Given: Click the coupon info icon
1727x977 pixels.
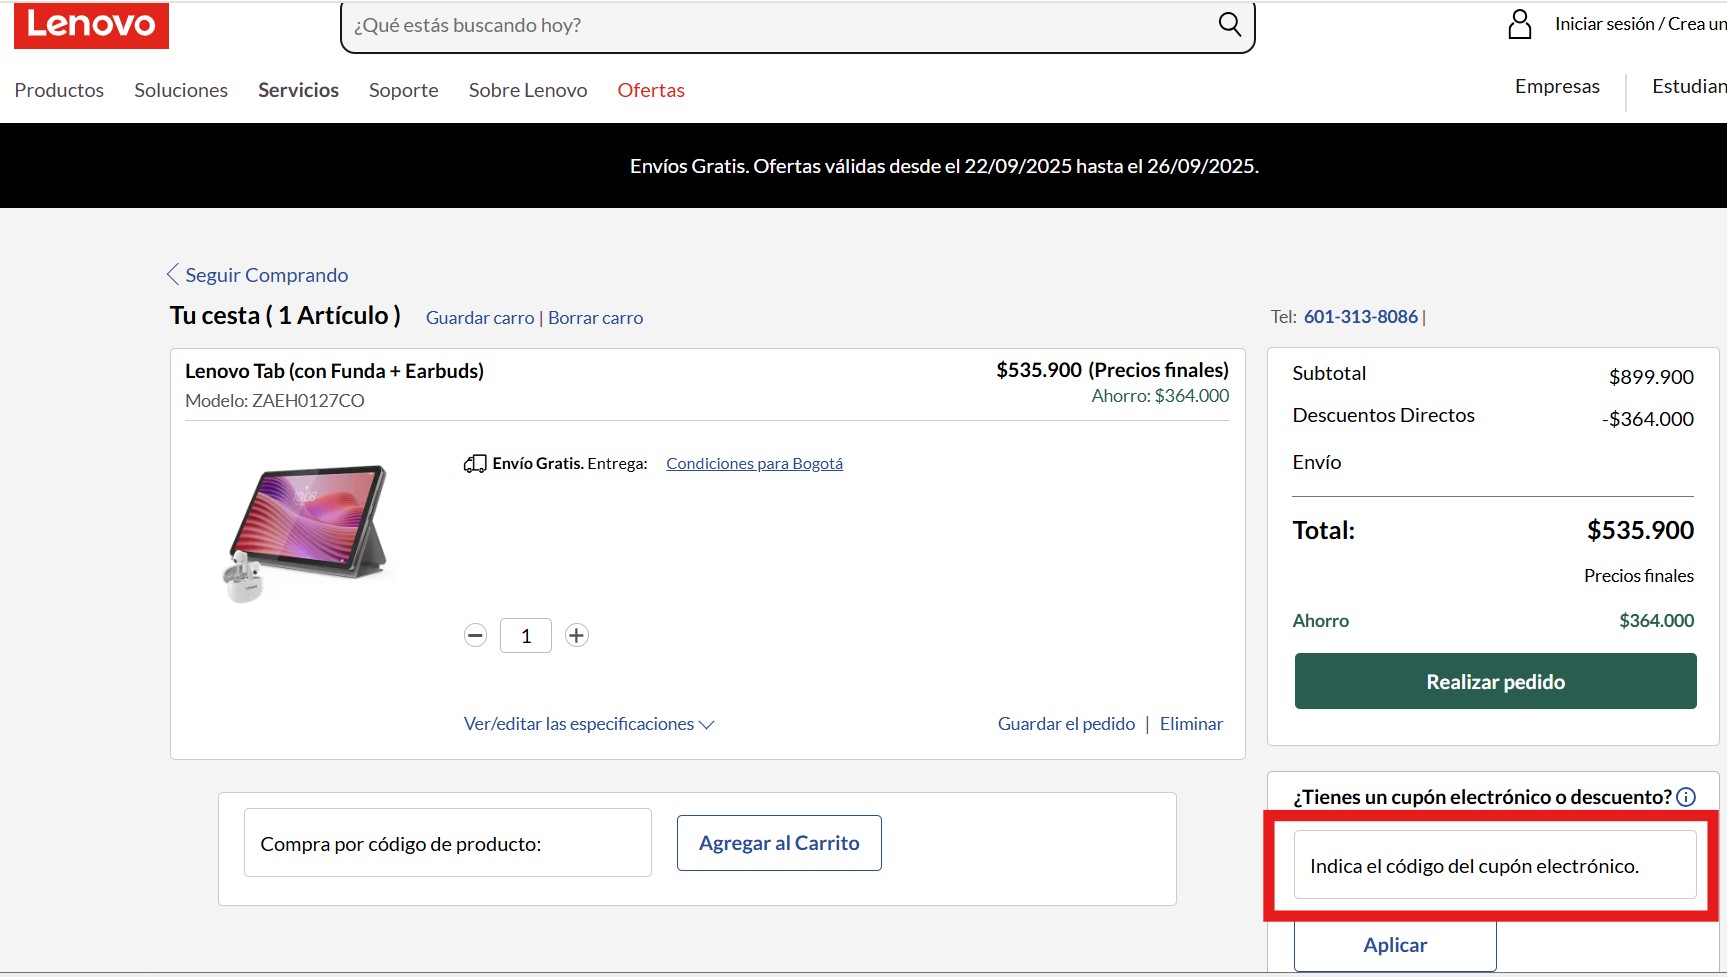Looking at the screenshot, I should tap(1686, 797).
